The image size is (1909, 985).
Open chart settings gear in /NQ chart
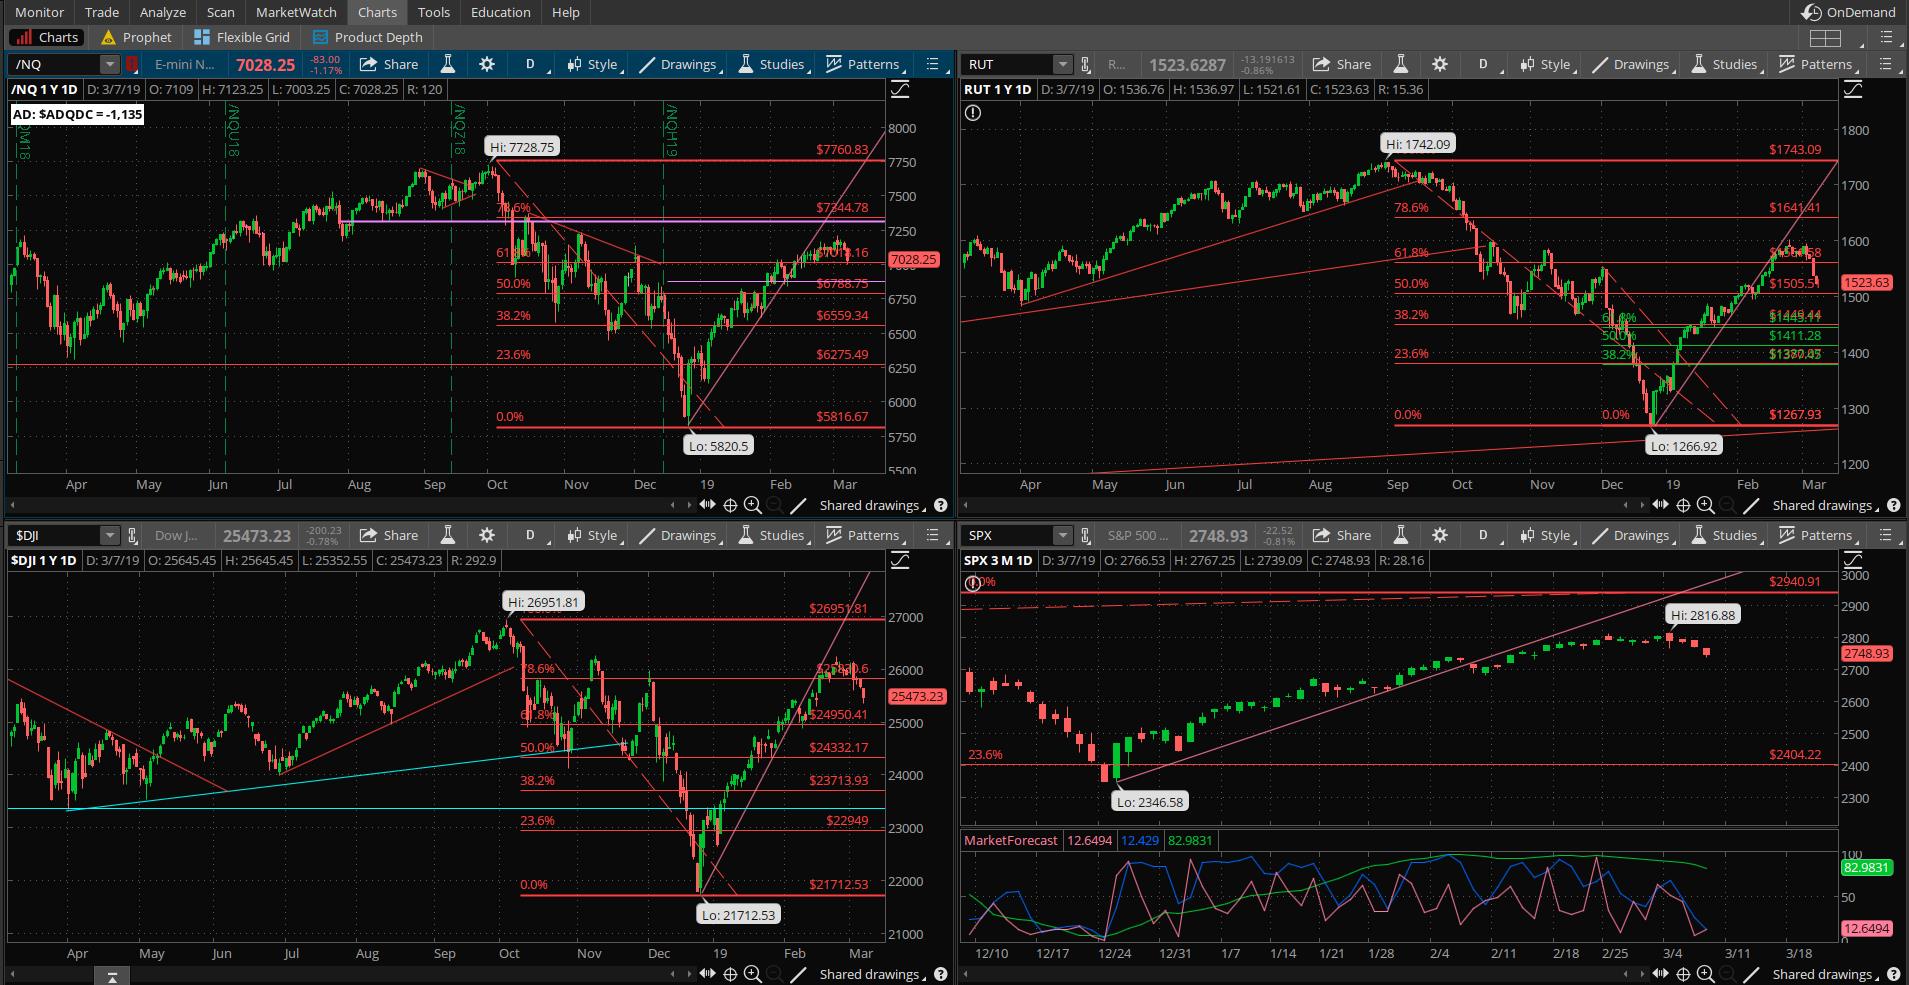click(487, 64)
